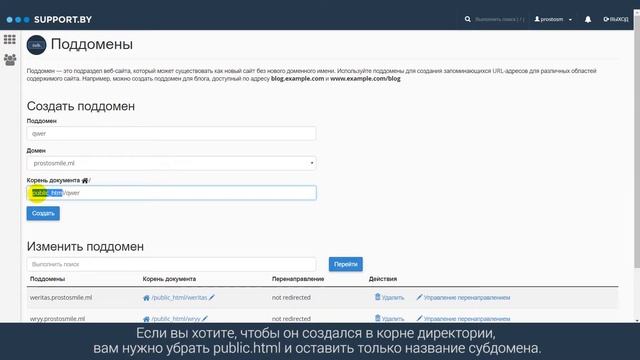Click Удалить for wryy.prostosmile.ml

click(389, 319)
